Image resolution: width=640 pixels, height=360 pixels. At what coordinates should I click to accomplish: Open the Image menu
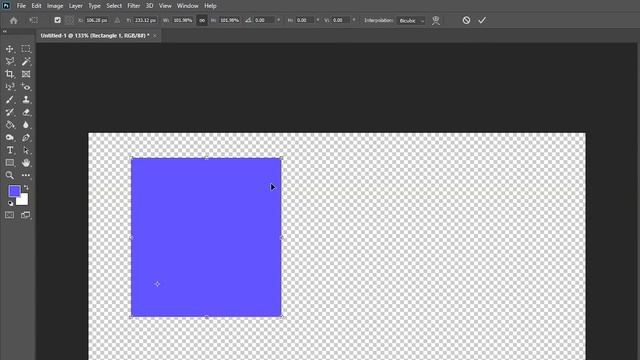55,6
